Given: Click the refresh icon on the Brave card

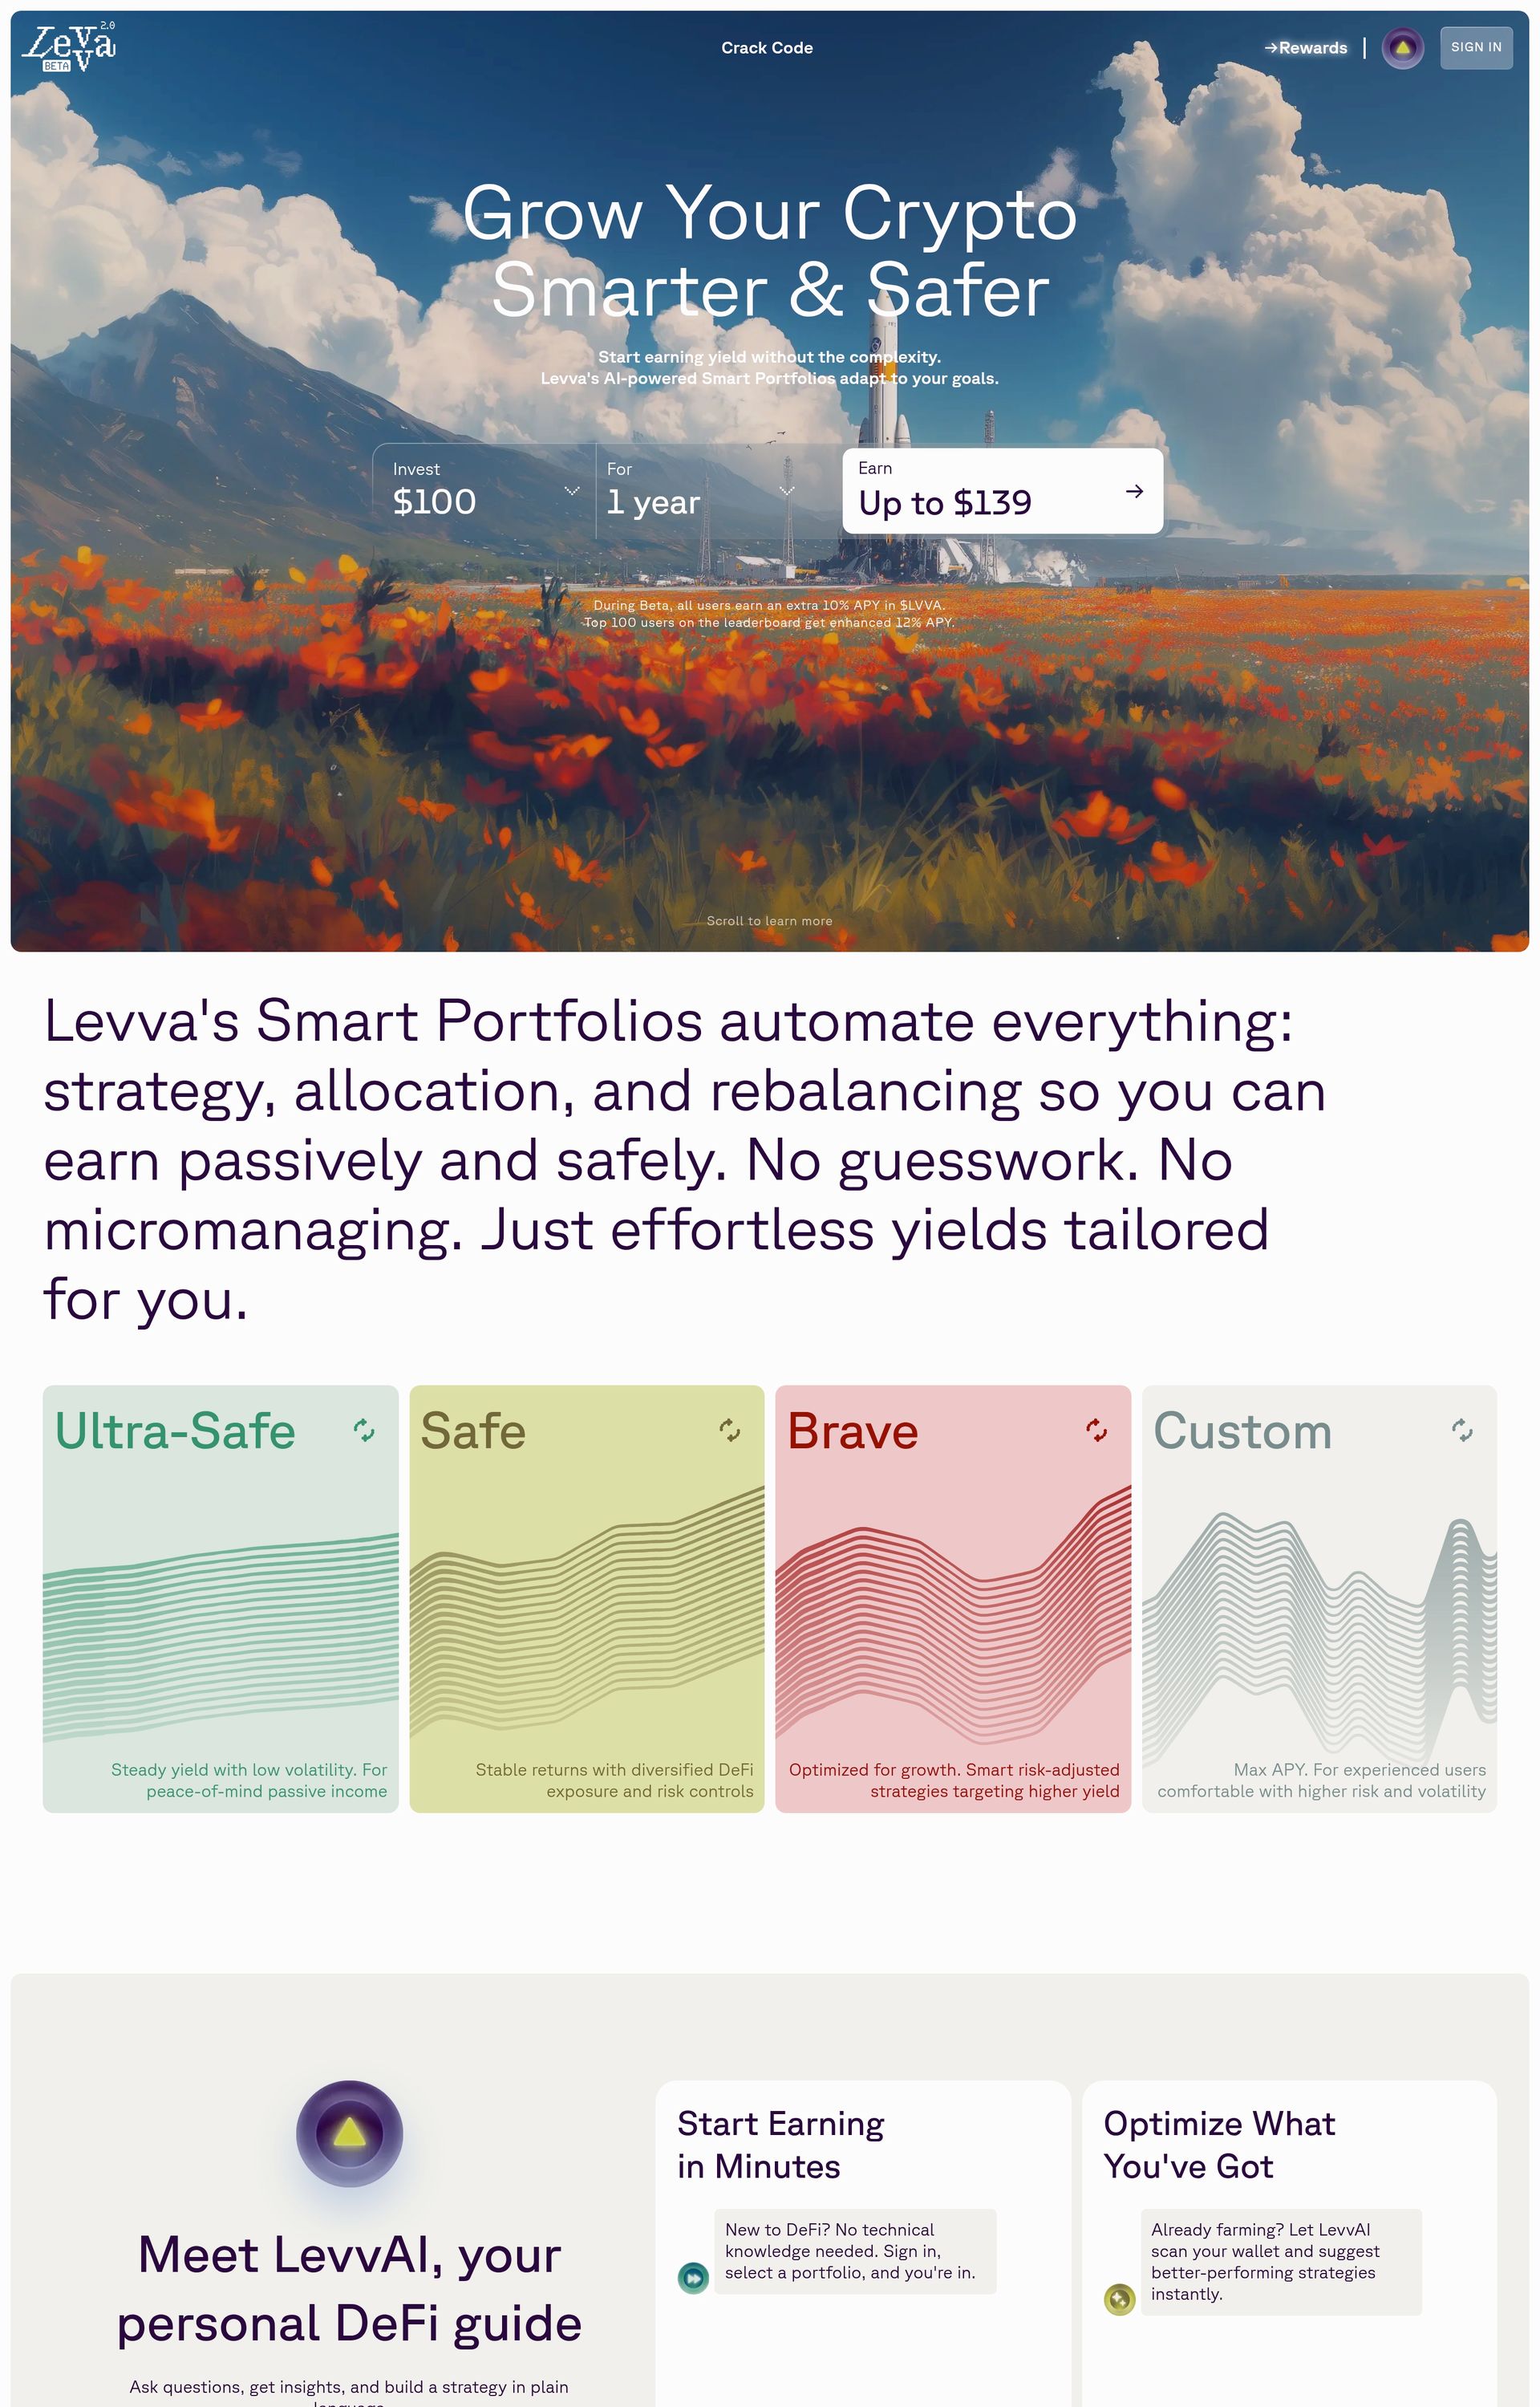Looking at the screenshot, I should (x=1096, y=1430).
